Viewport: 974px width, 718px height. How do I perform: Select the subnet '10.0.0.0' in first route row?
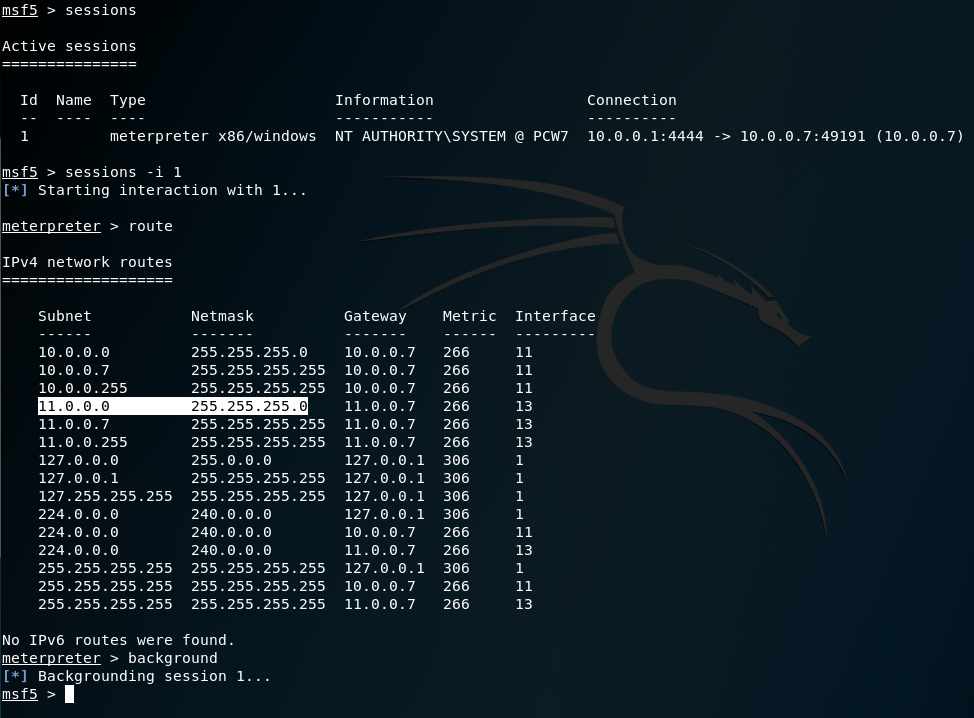pos(74,353)
